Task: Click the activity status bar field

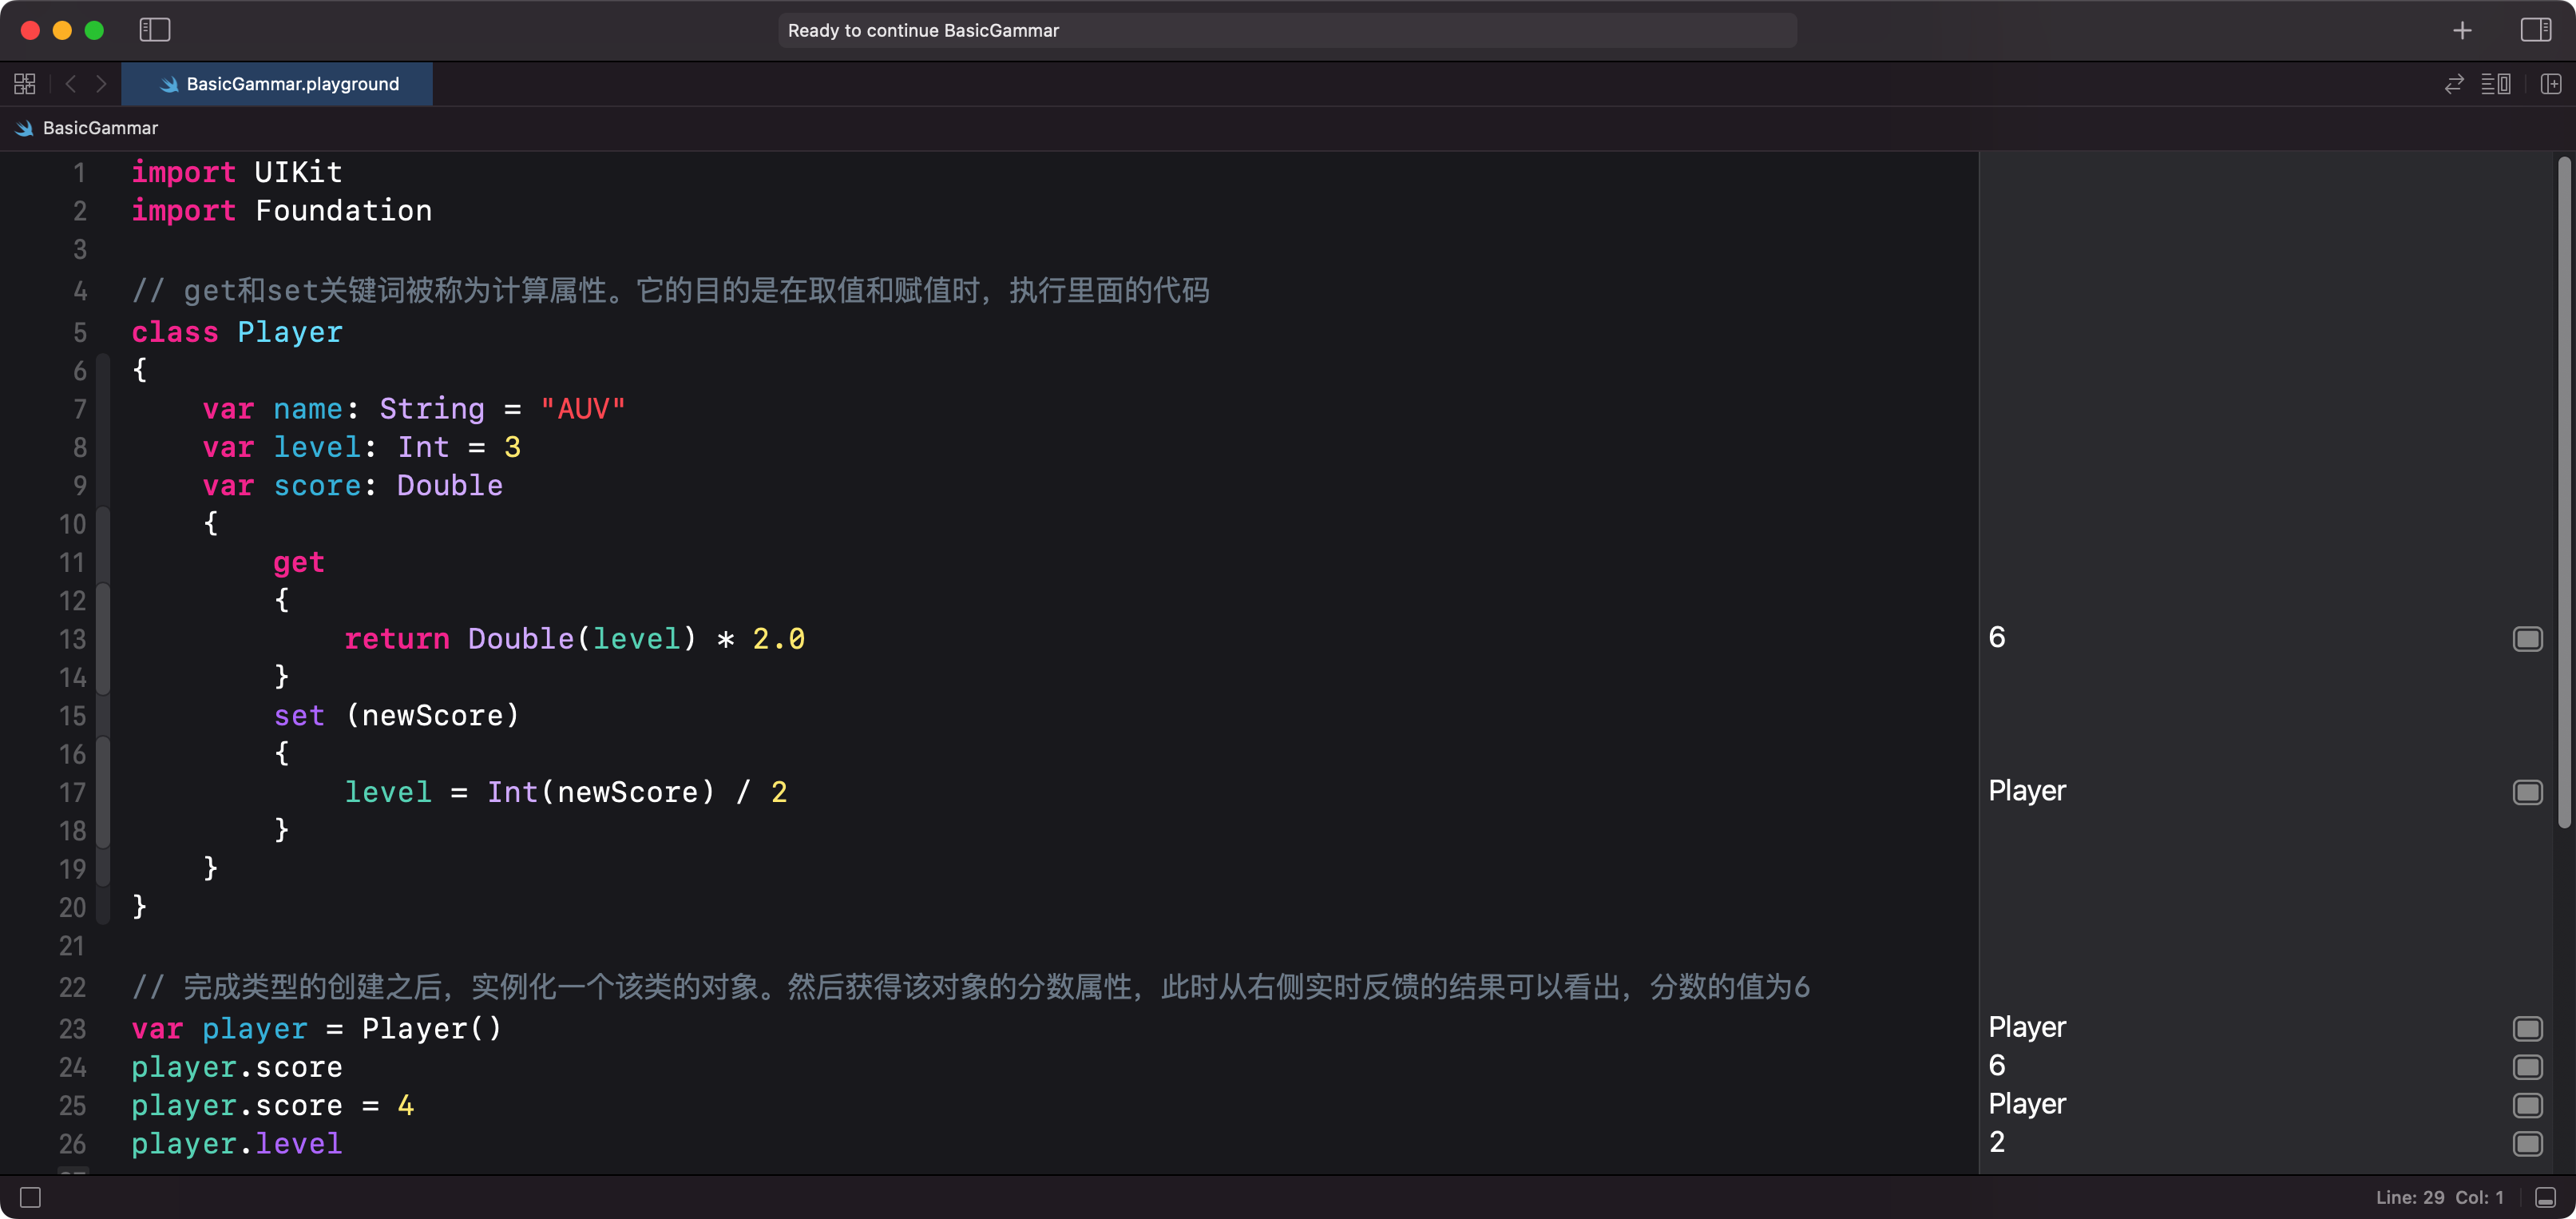Action: [1287, 30]
